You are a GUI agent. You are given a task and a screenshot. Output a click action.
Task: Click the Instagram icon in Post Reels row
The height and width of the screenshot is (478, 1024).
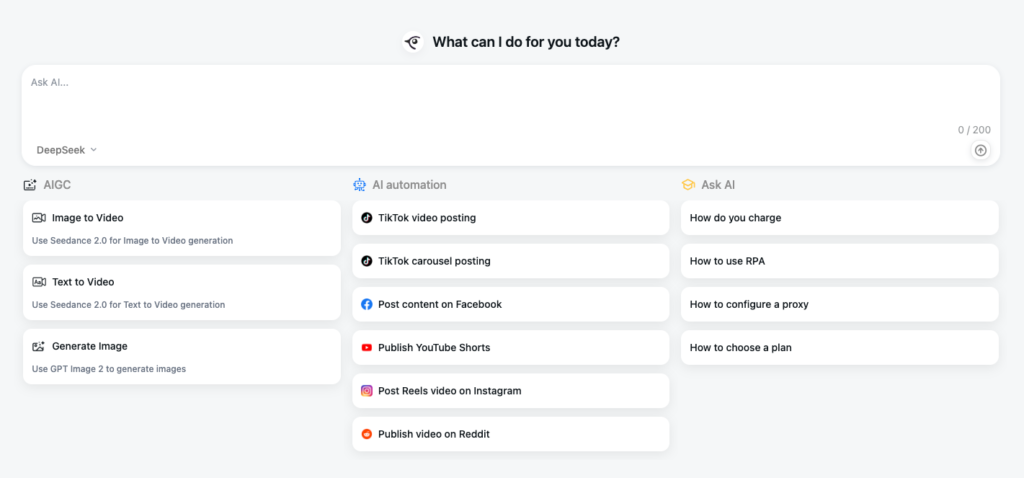(x=367, y=390)
